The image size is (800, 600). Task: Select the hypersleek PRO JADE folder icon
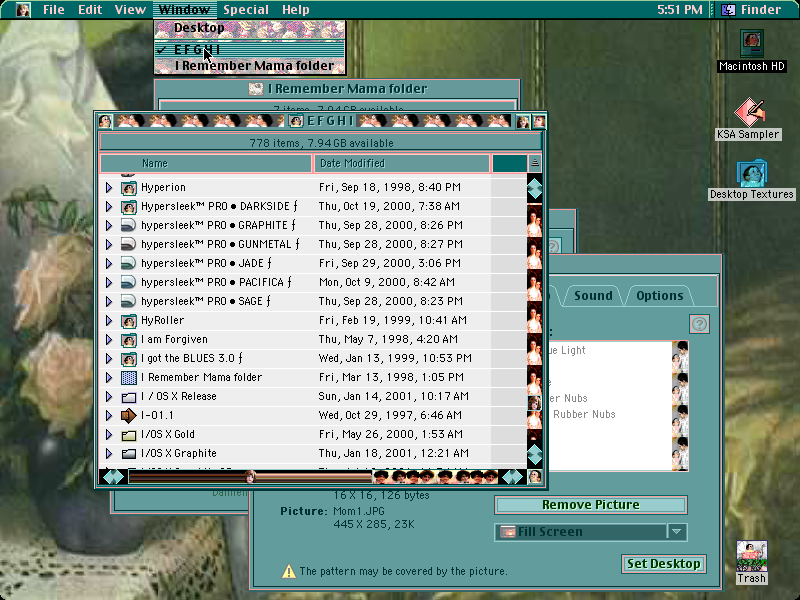tap(129, 263)
